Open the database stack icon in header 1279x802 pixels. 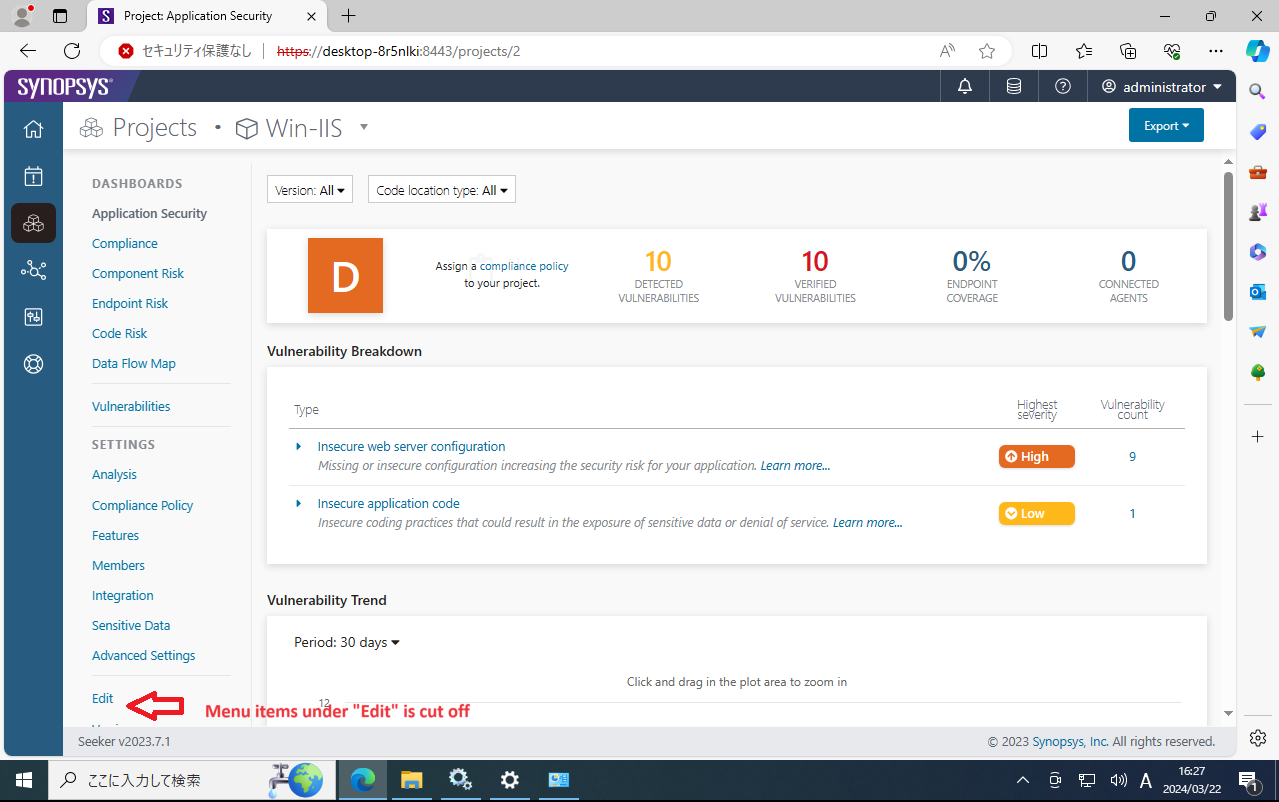tap(1014, 87)
